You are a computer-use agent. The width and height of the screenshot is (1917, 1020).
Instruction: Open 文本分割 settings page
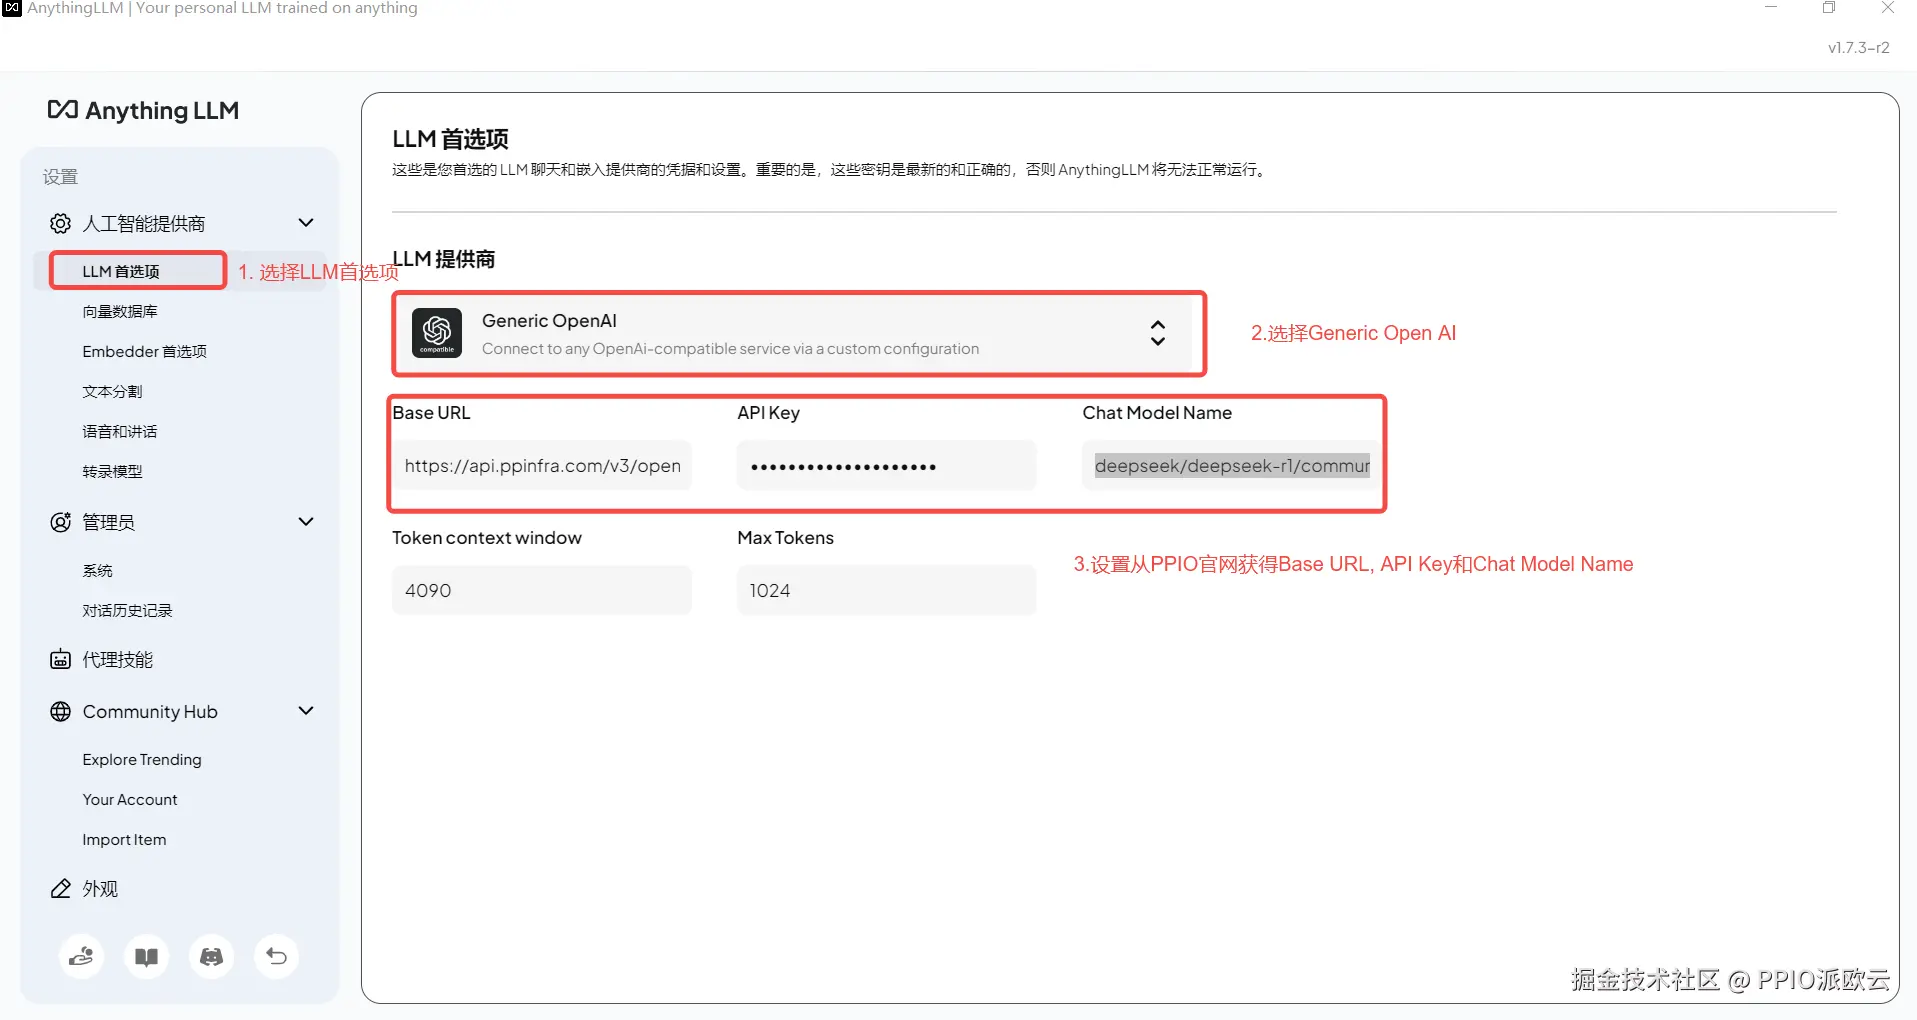click(x=112, y=391)
